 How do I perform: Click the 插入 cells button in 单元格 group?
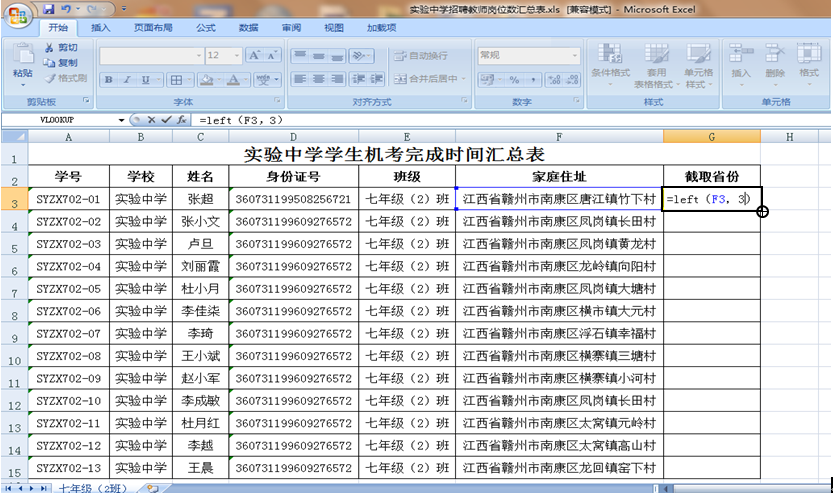741,64
